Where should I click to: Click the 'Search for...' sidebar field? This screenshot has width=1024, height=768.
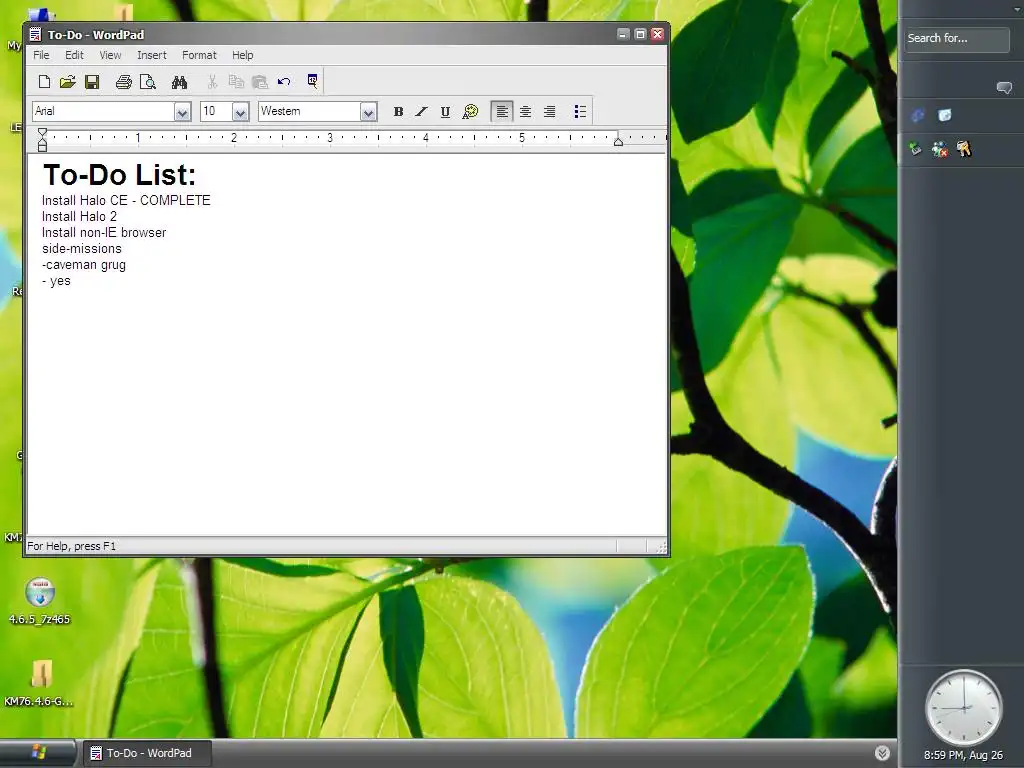[x=956, y=39]
